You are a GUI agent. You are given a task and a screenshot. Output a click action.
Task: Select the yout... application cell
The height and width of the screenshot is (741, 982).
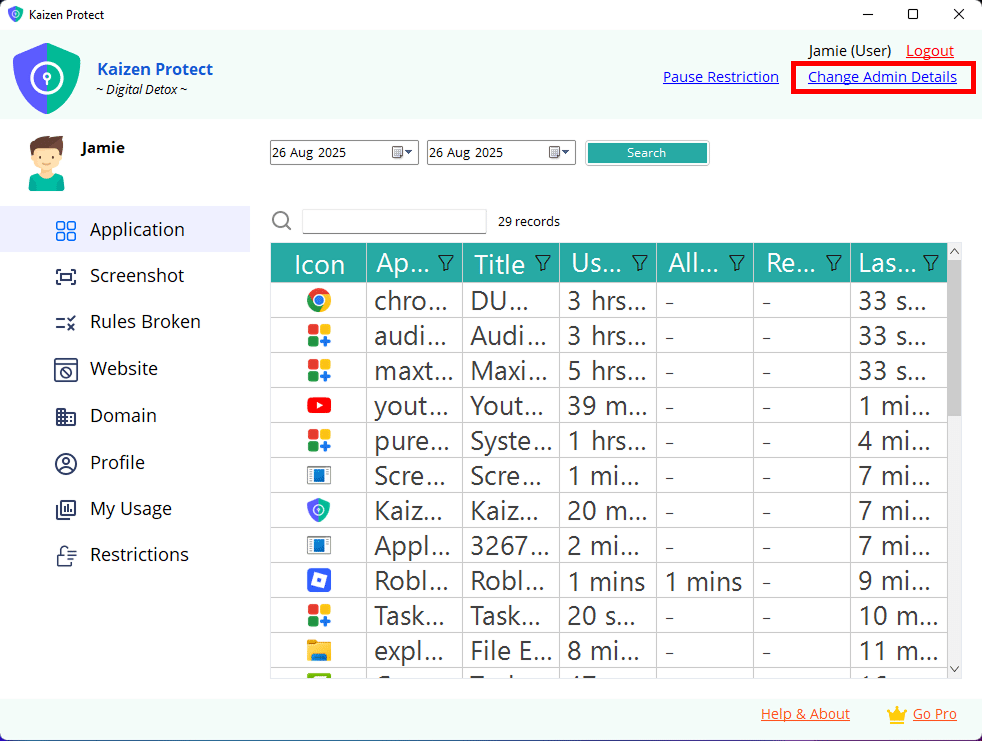(415, 406)
